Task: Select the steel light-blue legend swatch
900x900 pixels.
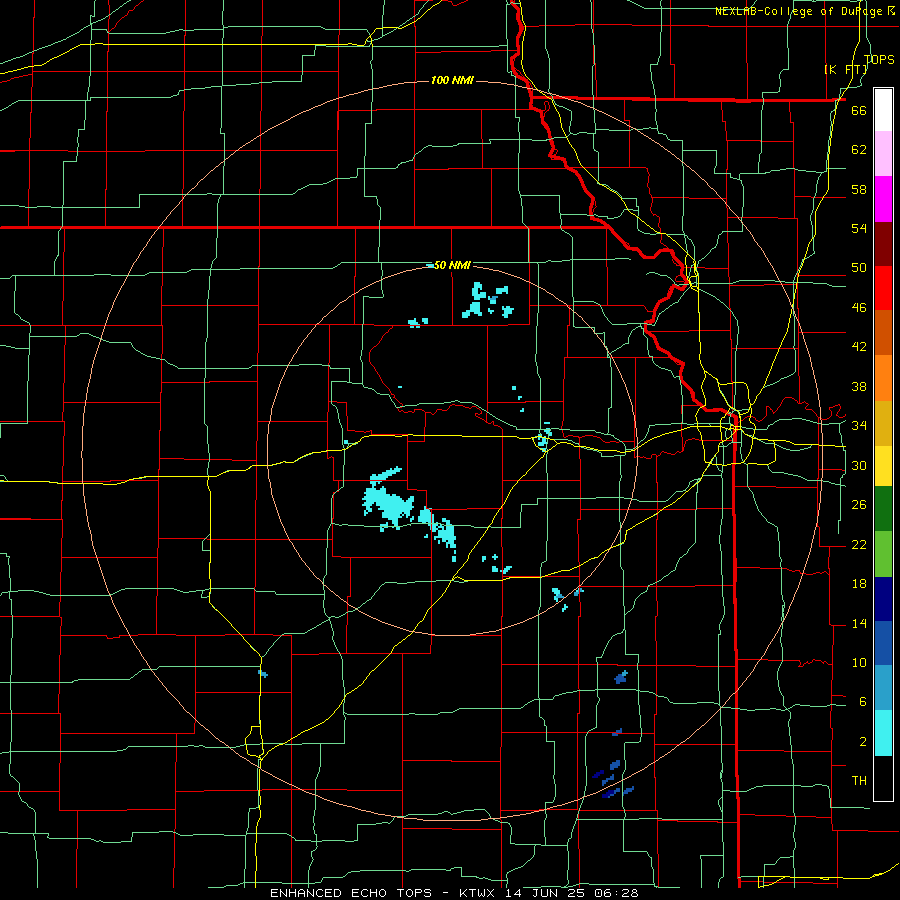Action: point(883,688)
